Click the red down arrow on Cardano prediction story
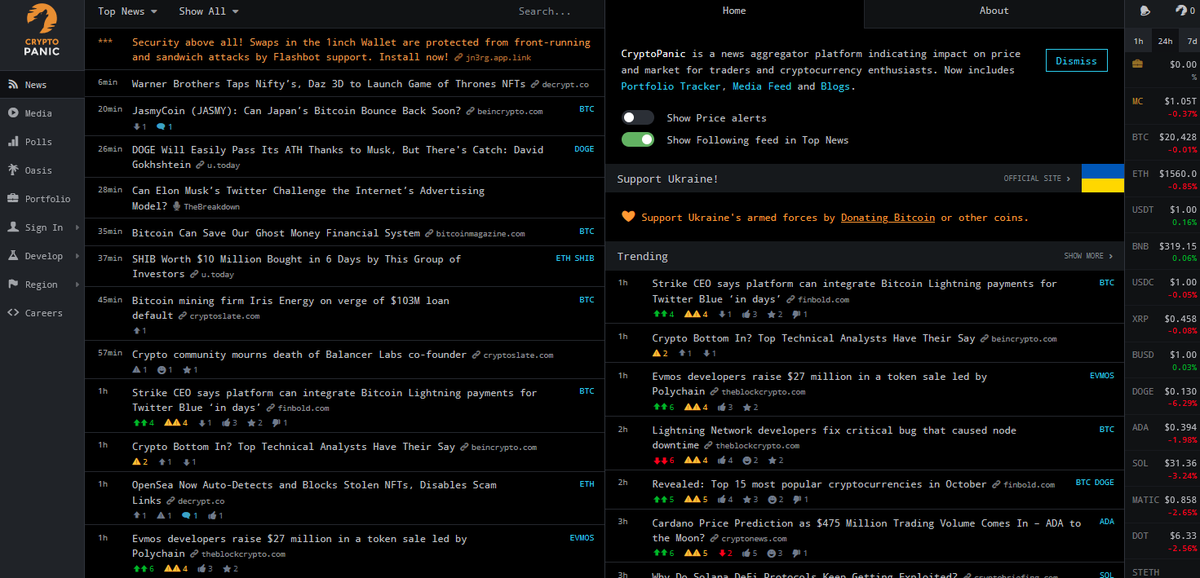The image size is (1200, 578). pos(721,553)
